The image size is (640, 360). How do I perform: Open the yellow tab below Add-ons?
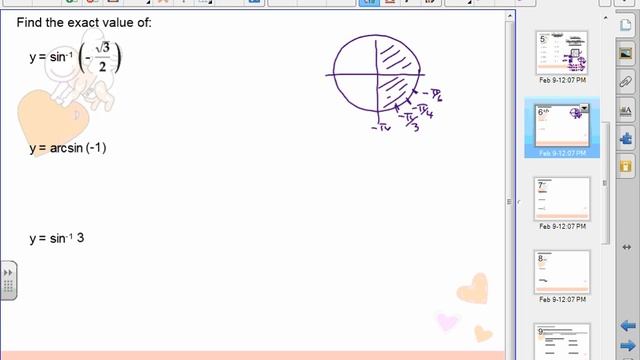coord(626,166)
